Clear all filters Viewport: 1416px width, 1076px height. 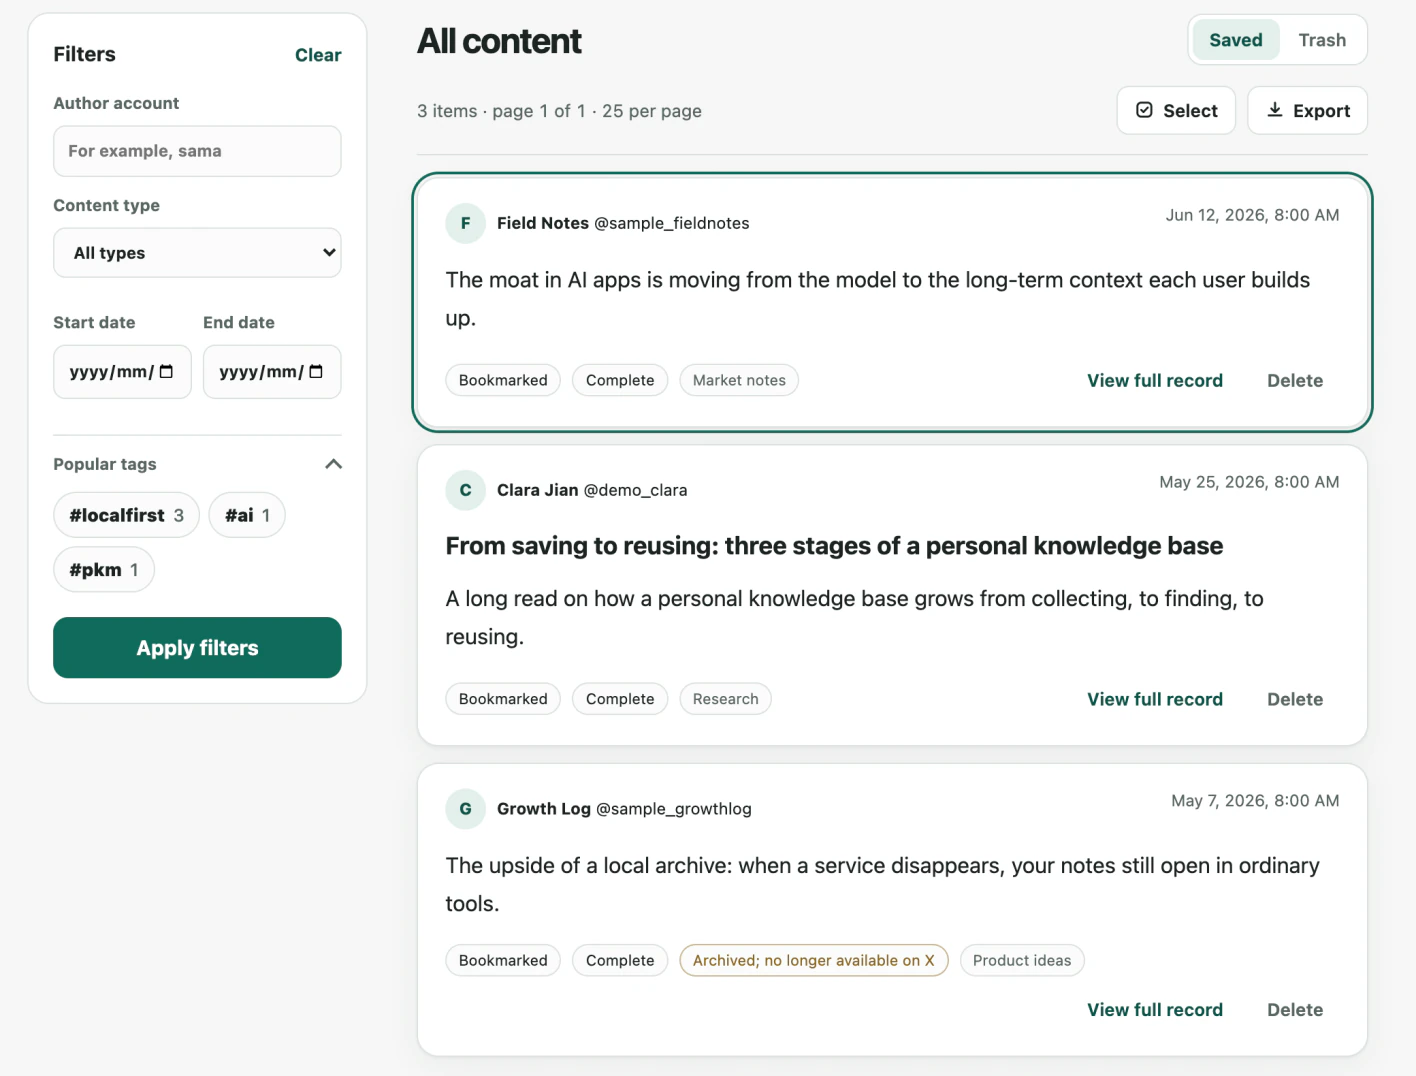click(318, 55)
